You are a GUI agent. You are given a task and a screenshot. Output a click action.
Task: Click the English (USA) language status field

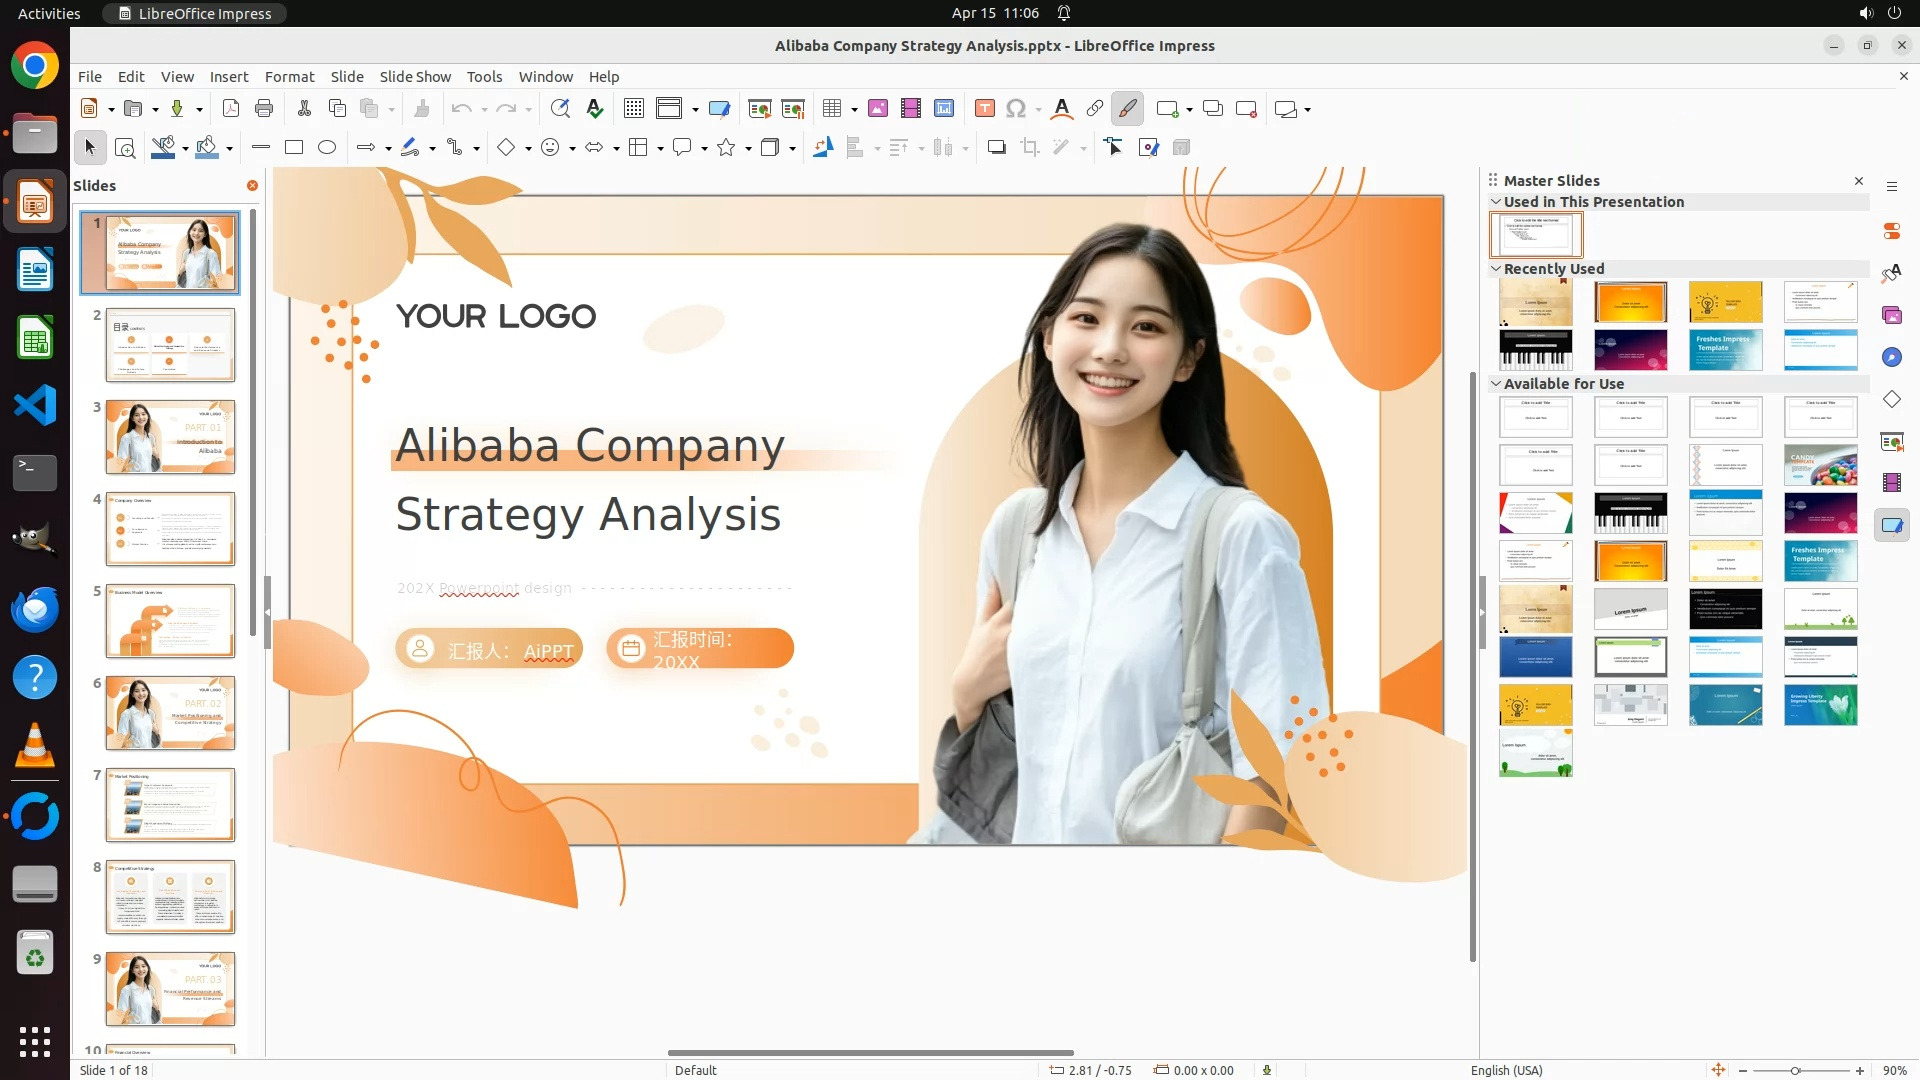(x=1506, y=1070)
